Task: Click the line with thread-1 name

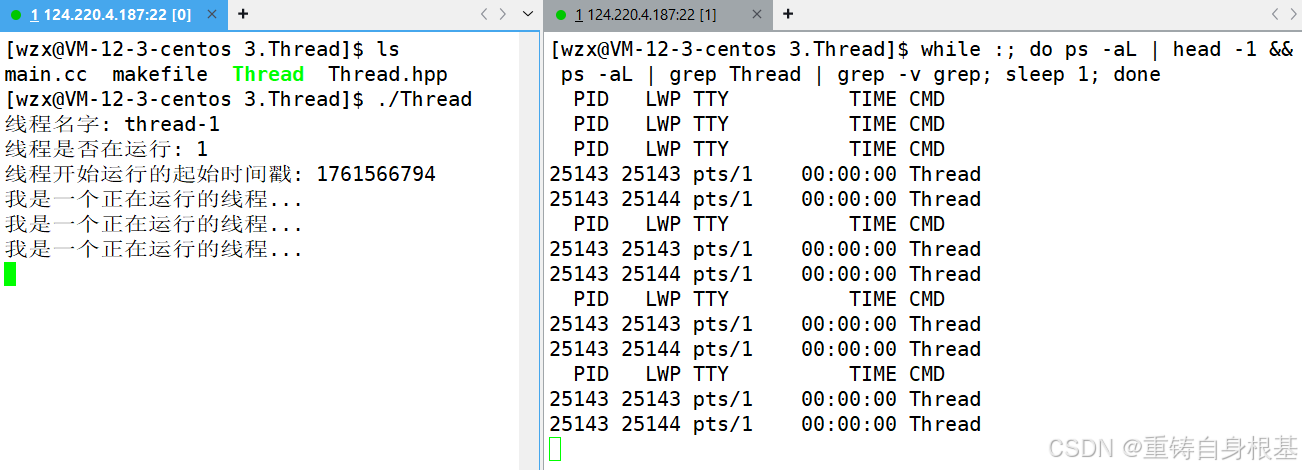Action: click(x=112, y=124)
